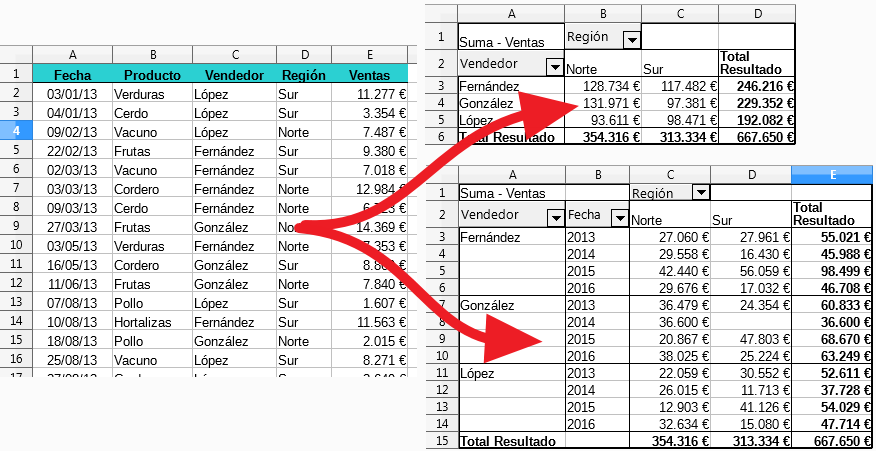Click the date cell 03/01/13
The image size is (876, 451).
72,94
